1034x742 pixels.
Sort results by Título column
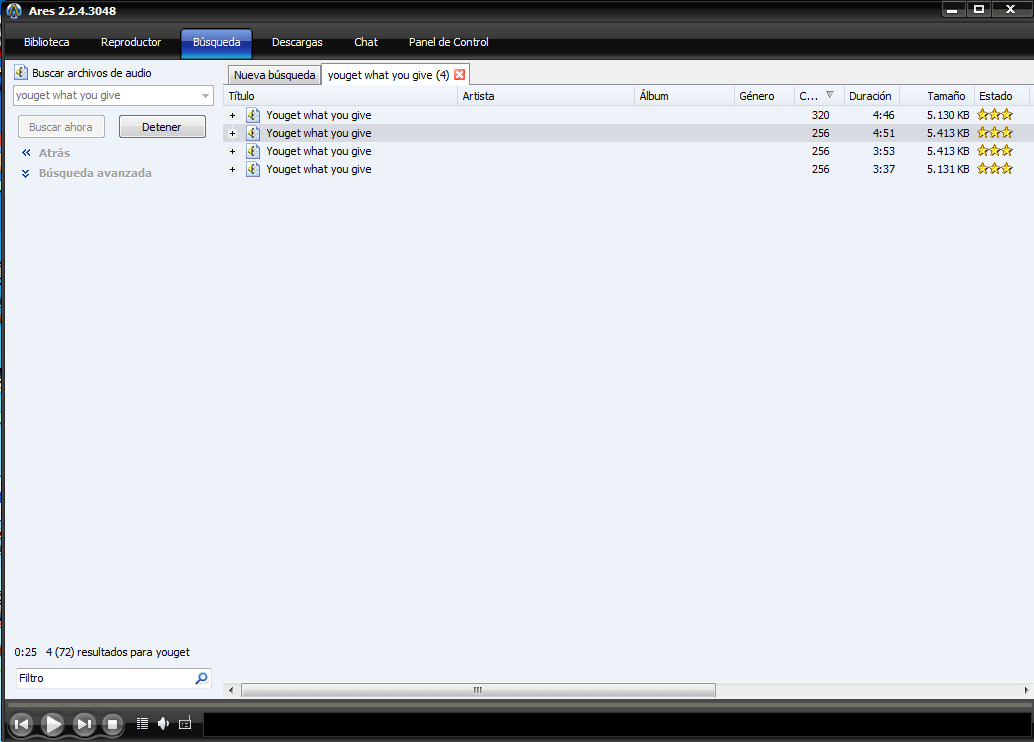340,96
